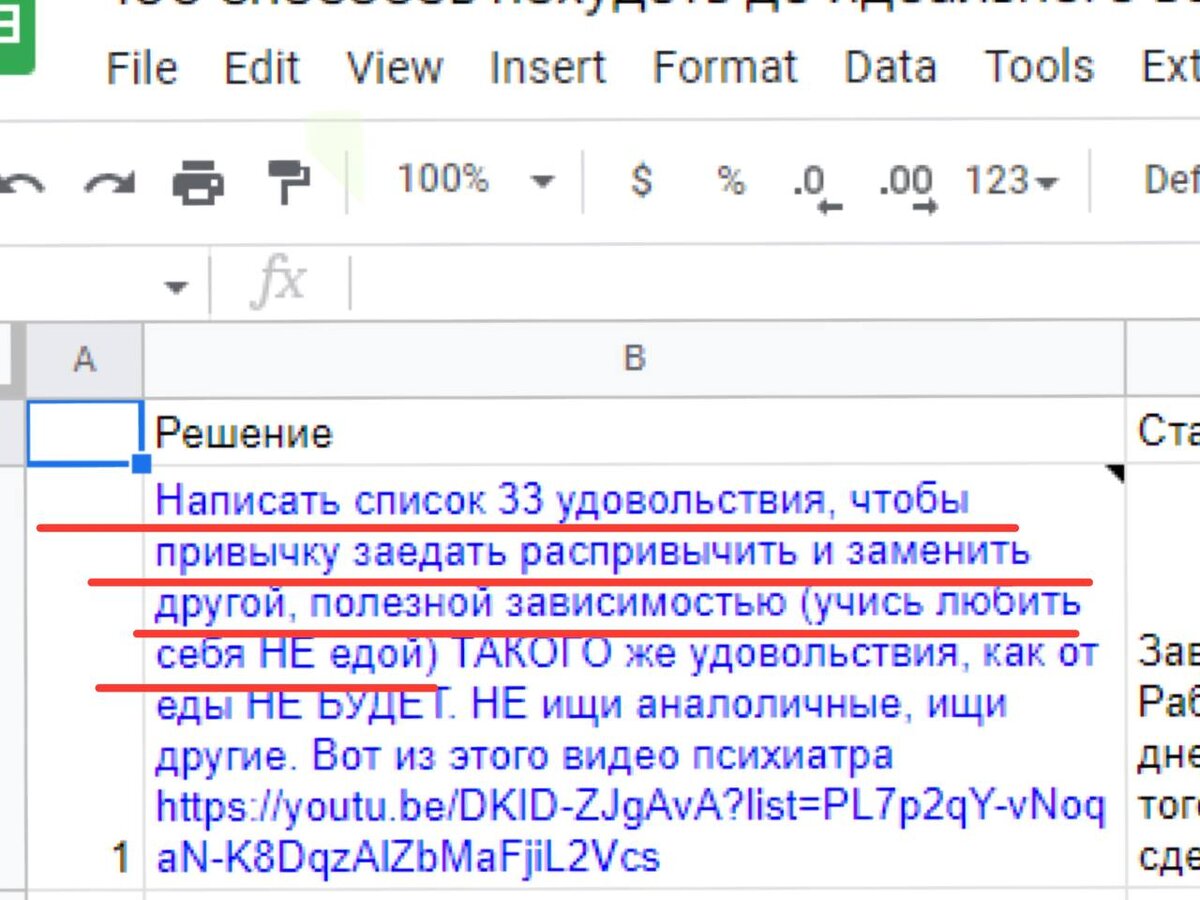Image resolution: width=1200 pixels, height=900 pixels.
Task: Open the Tools menu
Action: pyautogui.click(x=1040, y=68)
